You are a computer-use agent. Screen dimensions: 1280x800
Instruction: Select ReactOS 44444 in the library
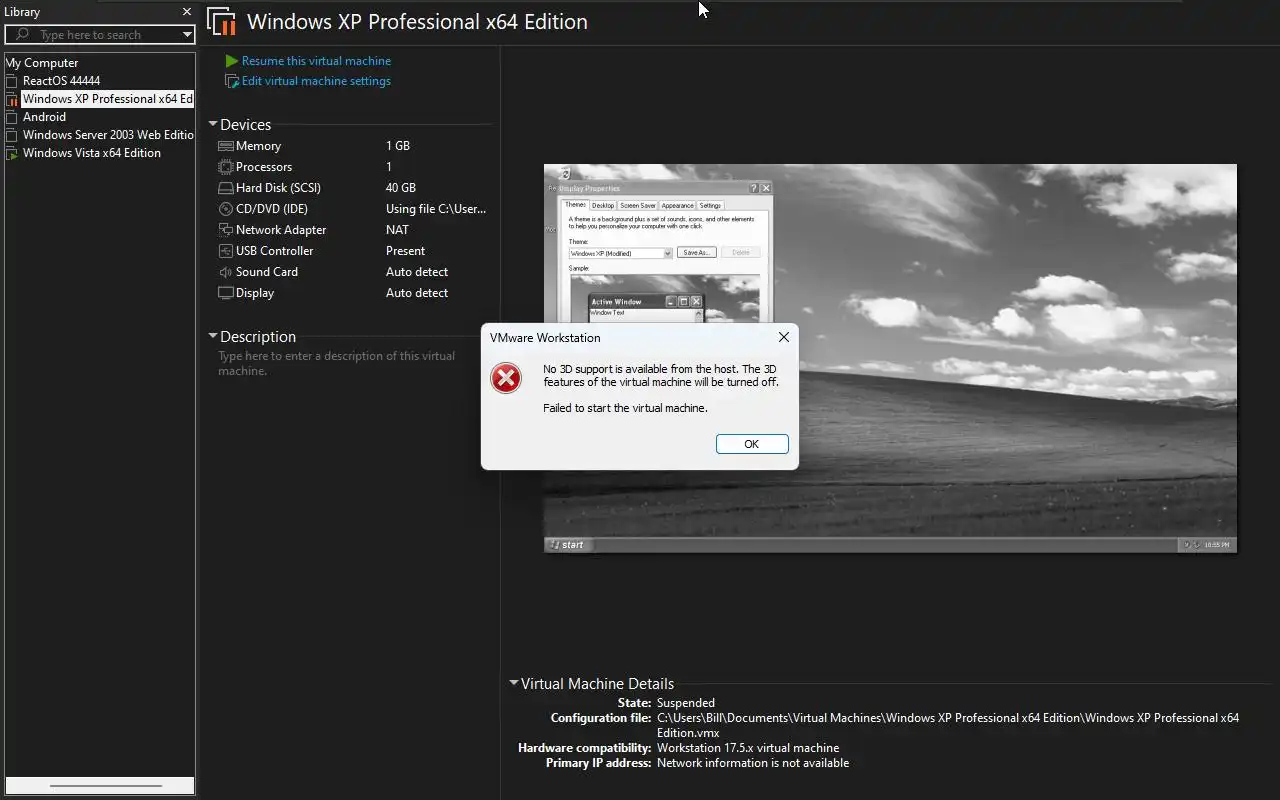tap(61, 81)
